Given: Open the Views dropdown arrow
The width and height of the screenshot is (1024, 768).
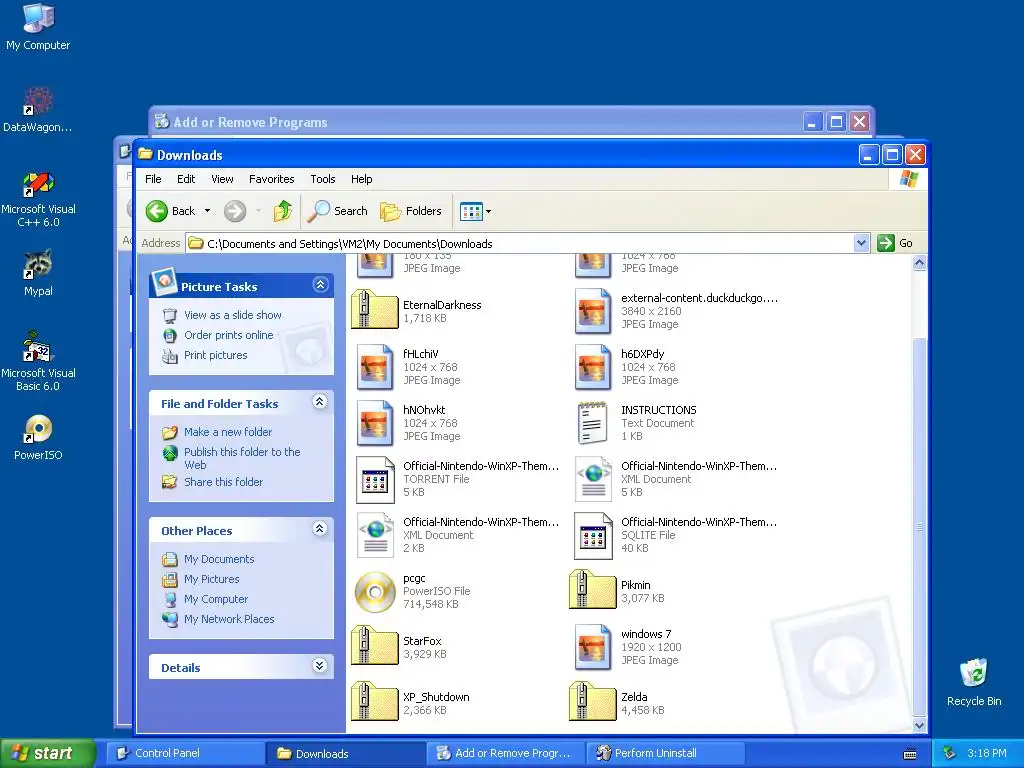Looking at the screenshot, I should [x=488, y=211].
